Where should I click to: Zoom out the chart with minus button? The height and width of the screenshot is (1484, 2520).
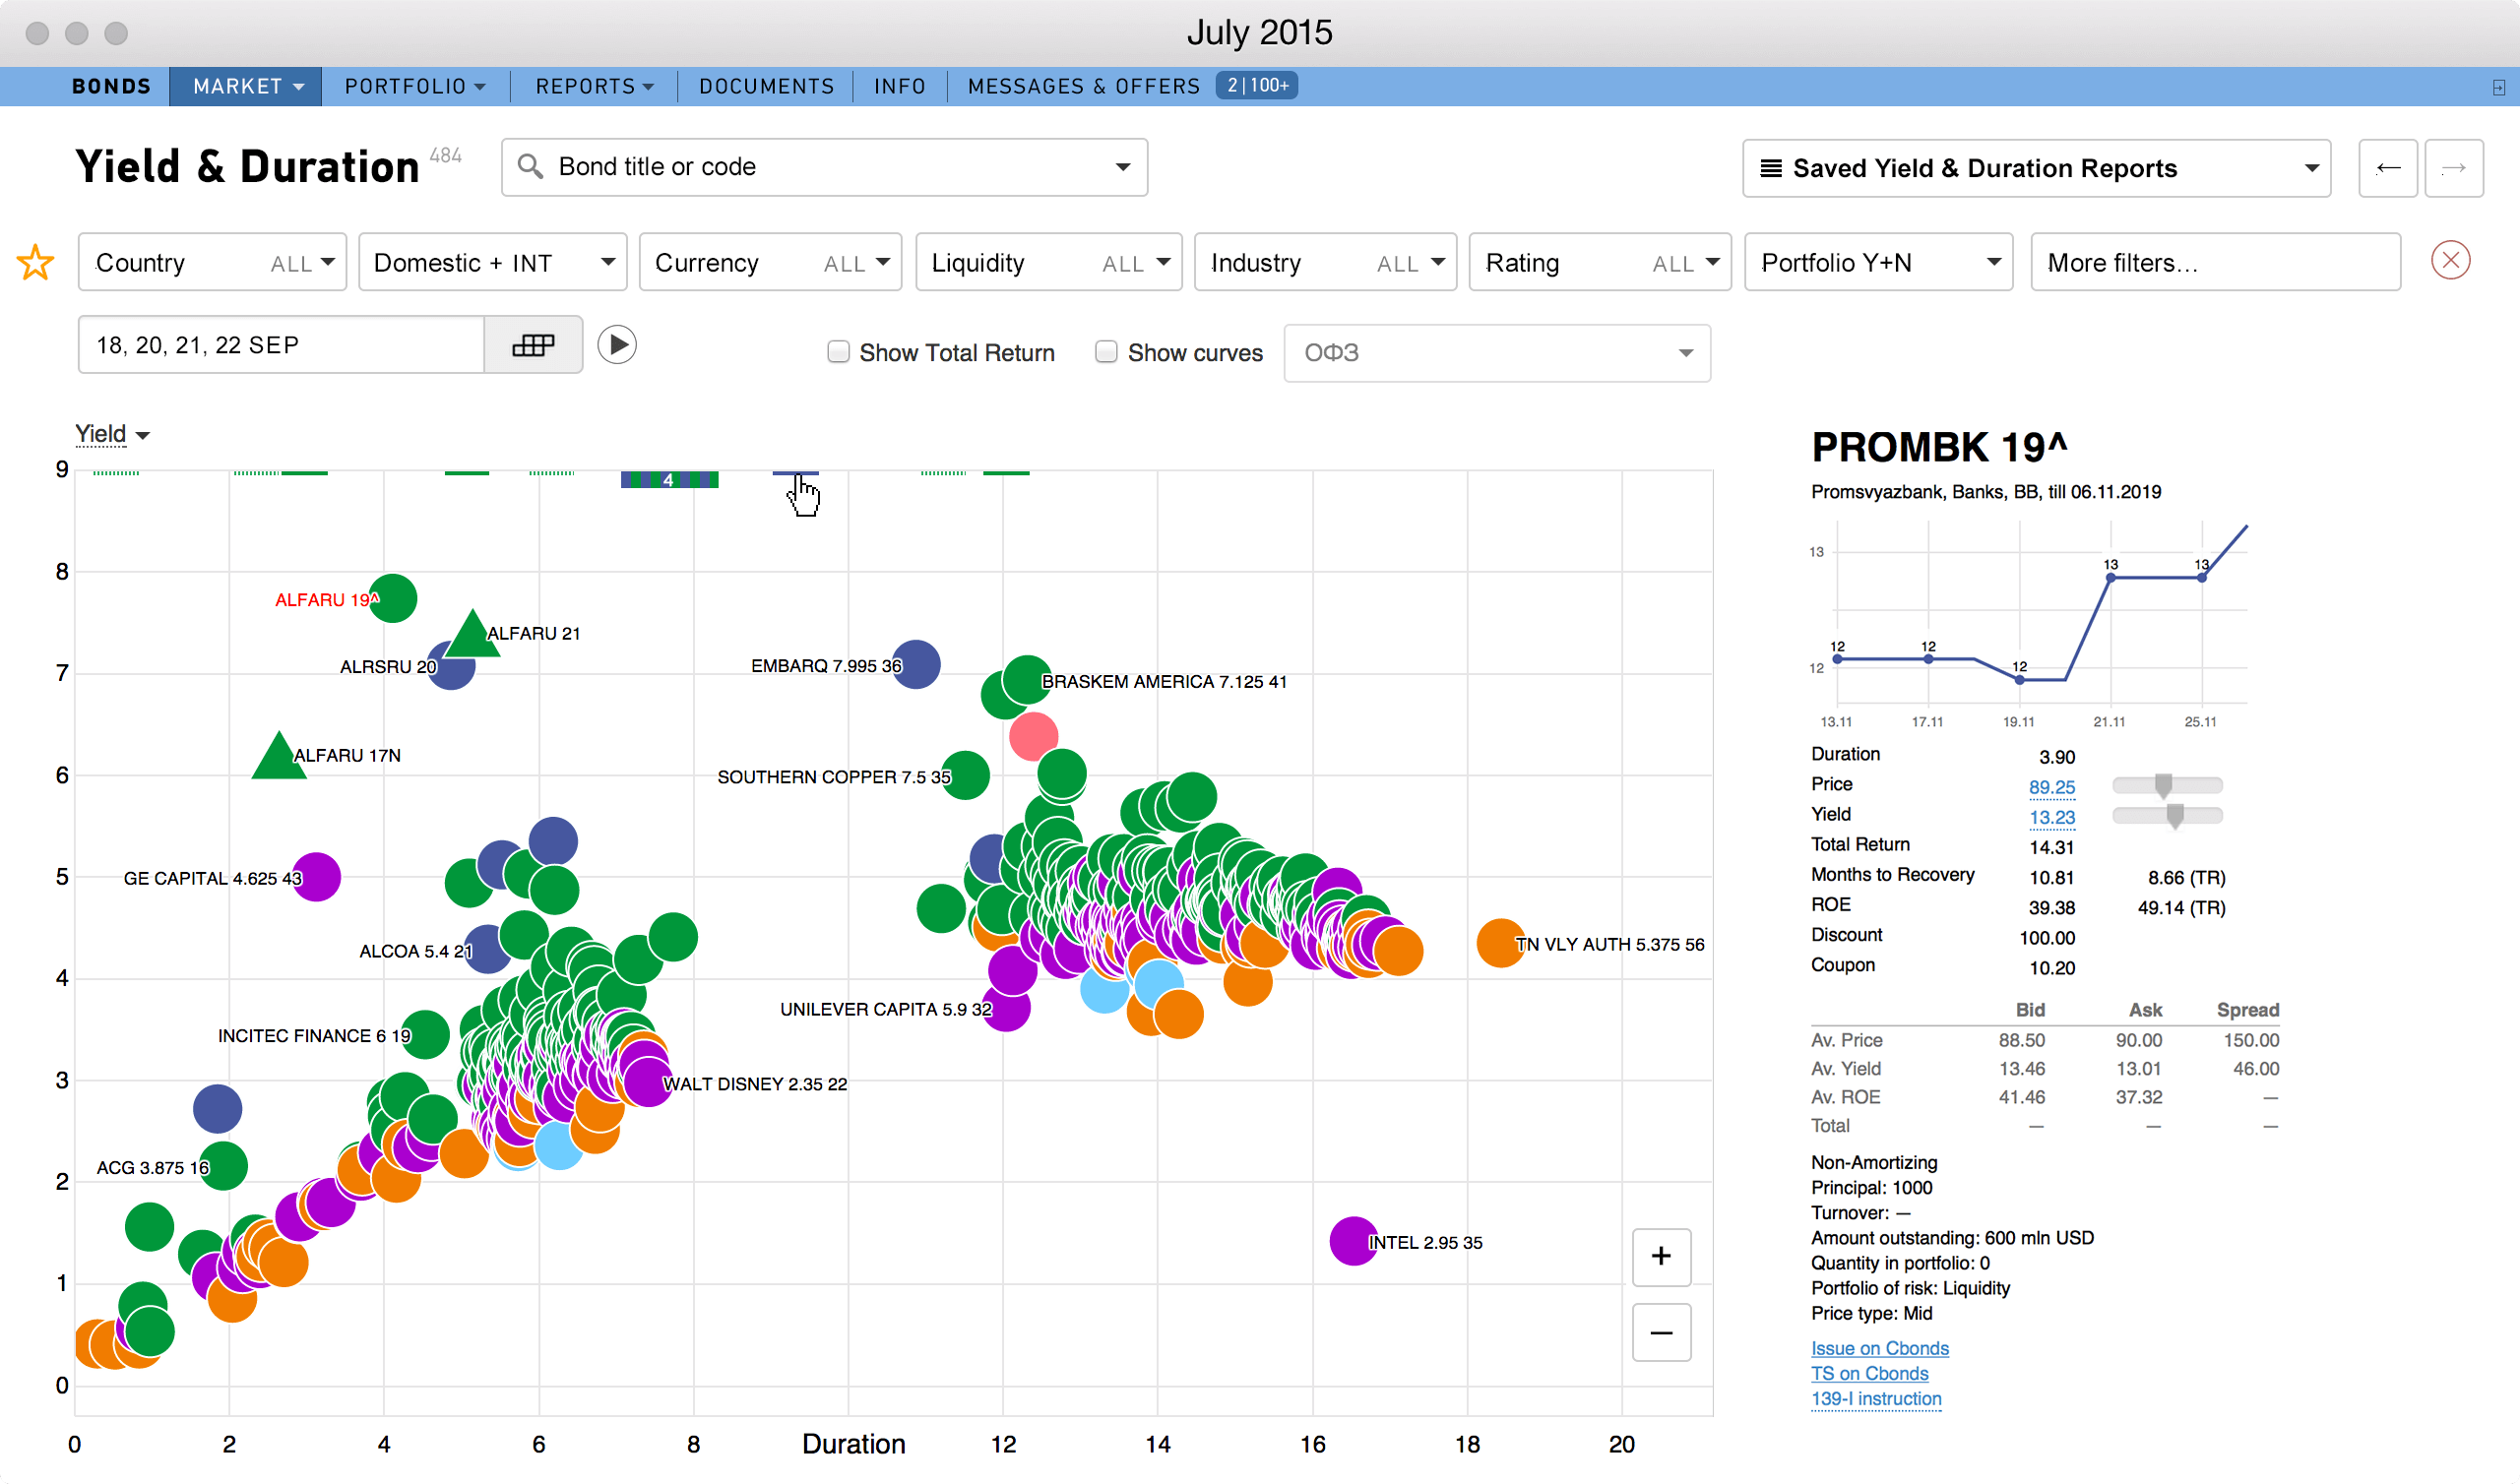coord(1661,1333)
